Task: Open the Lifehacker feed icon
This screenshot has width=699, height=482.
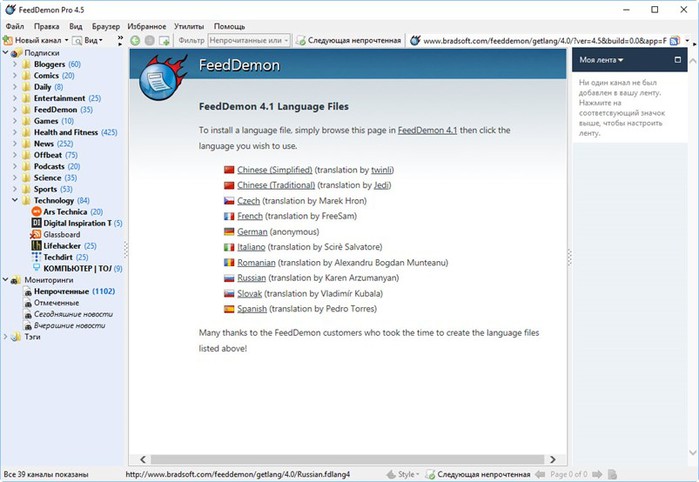Action: pos(37,246)
